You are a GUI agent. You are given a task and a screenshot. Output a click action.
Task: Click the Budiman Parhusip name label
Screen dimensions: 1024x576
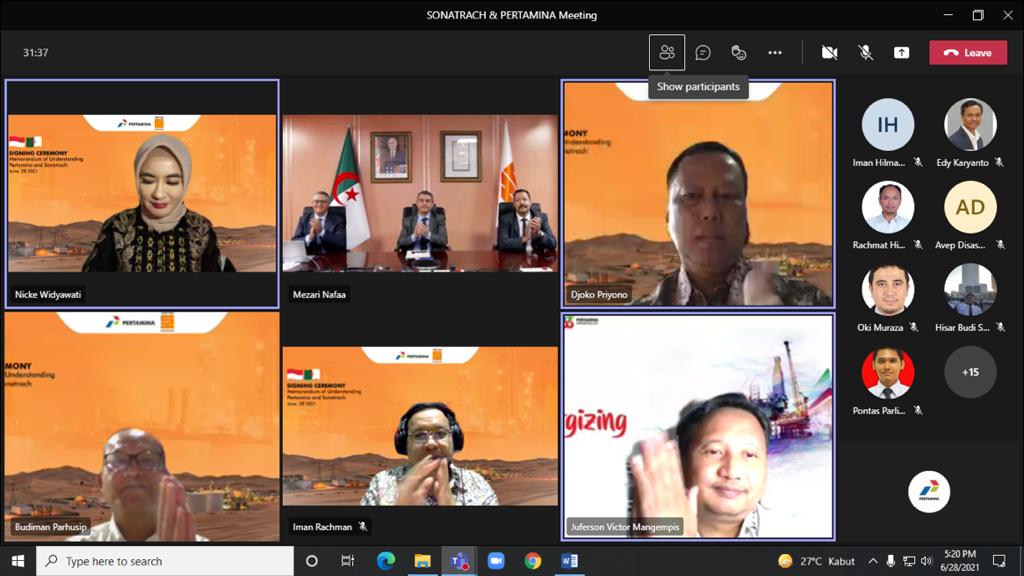pos(50,526)
